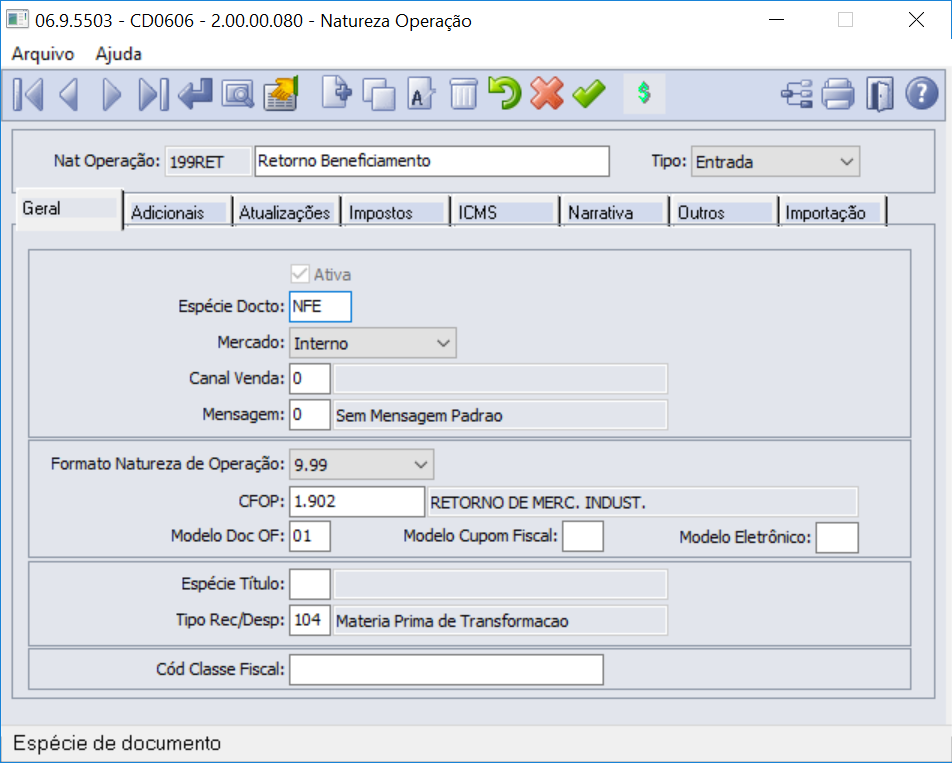
Task: Click the CFOP field showing 1.902
Action: [357, 501]
